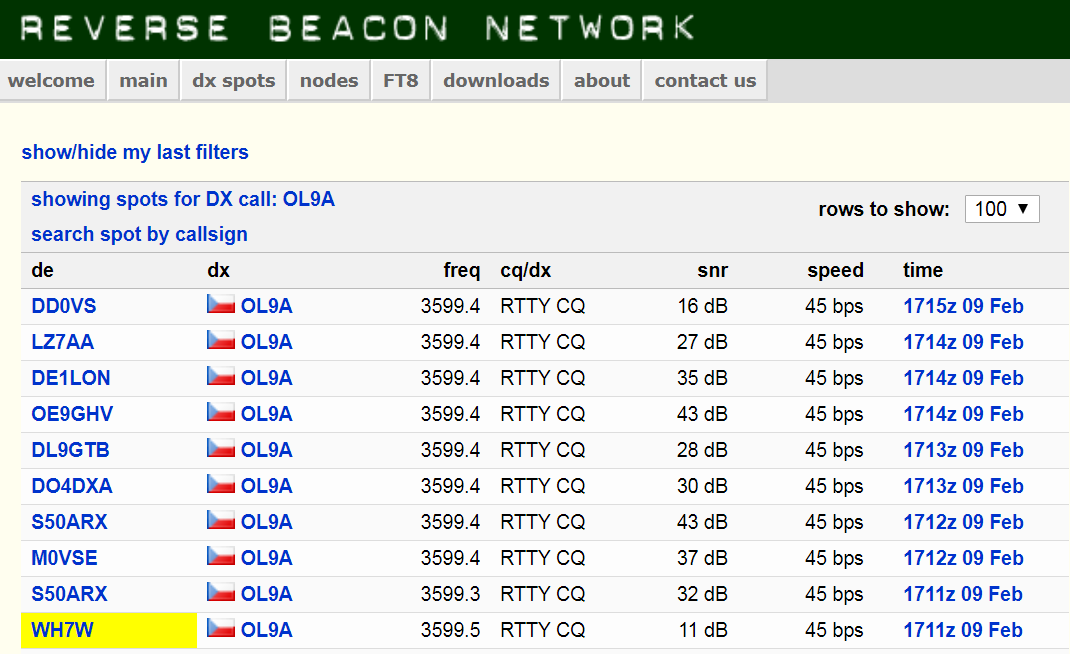Click show/hide my last filters link
1070x660 pixels.
pos(135,152)
